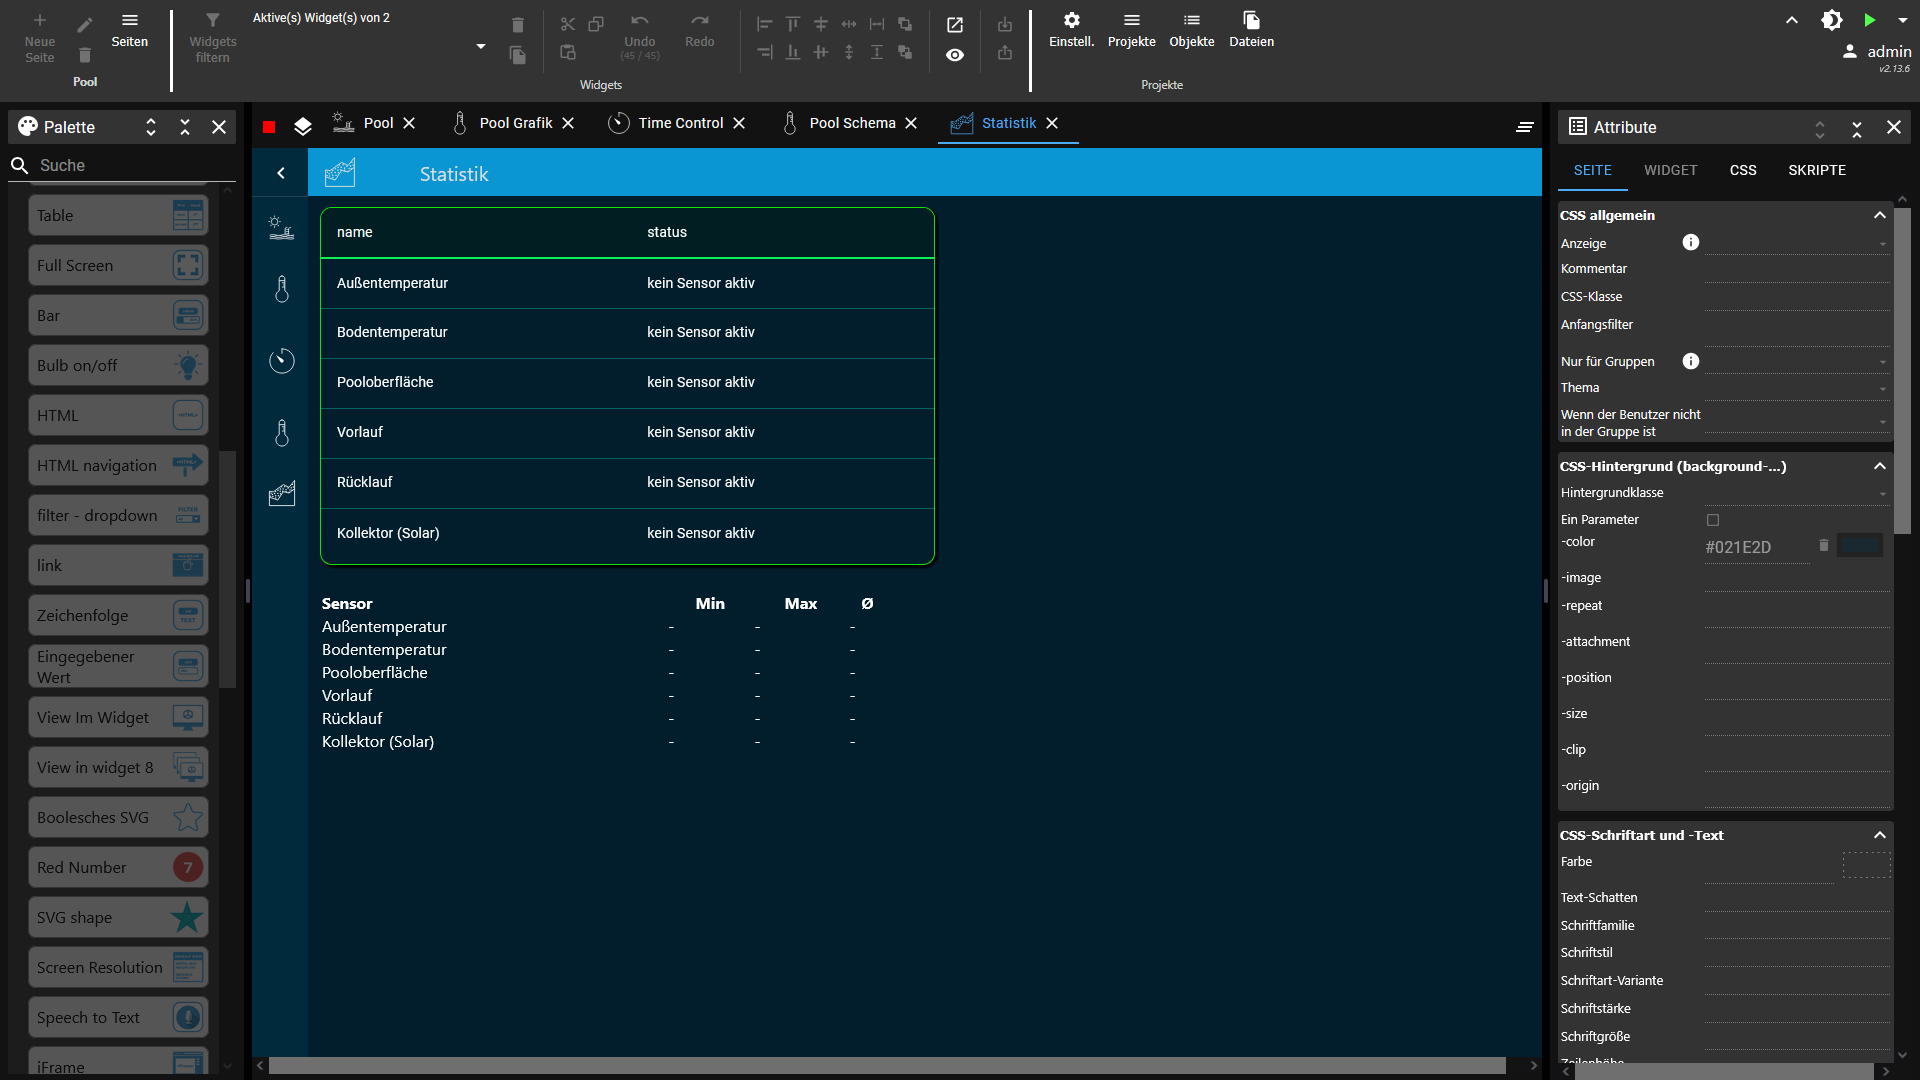Open the Aktive Widgets dropdown
The width and height of the screenshot is (1920, 1080).
tap(481, 46)
